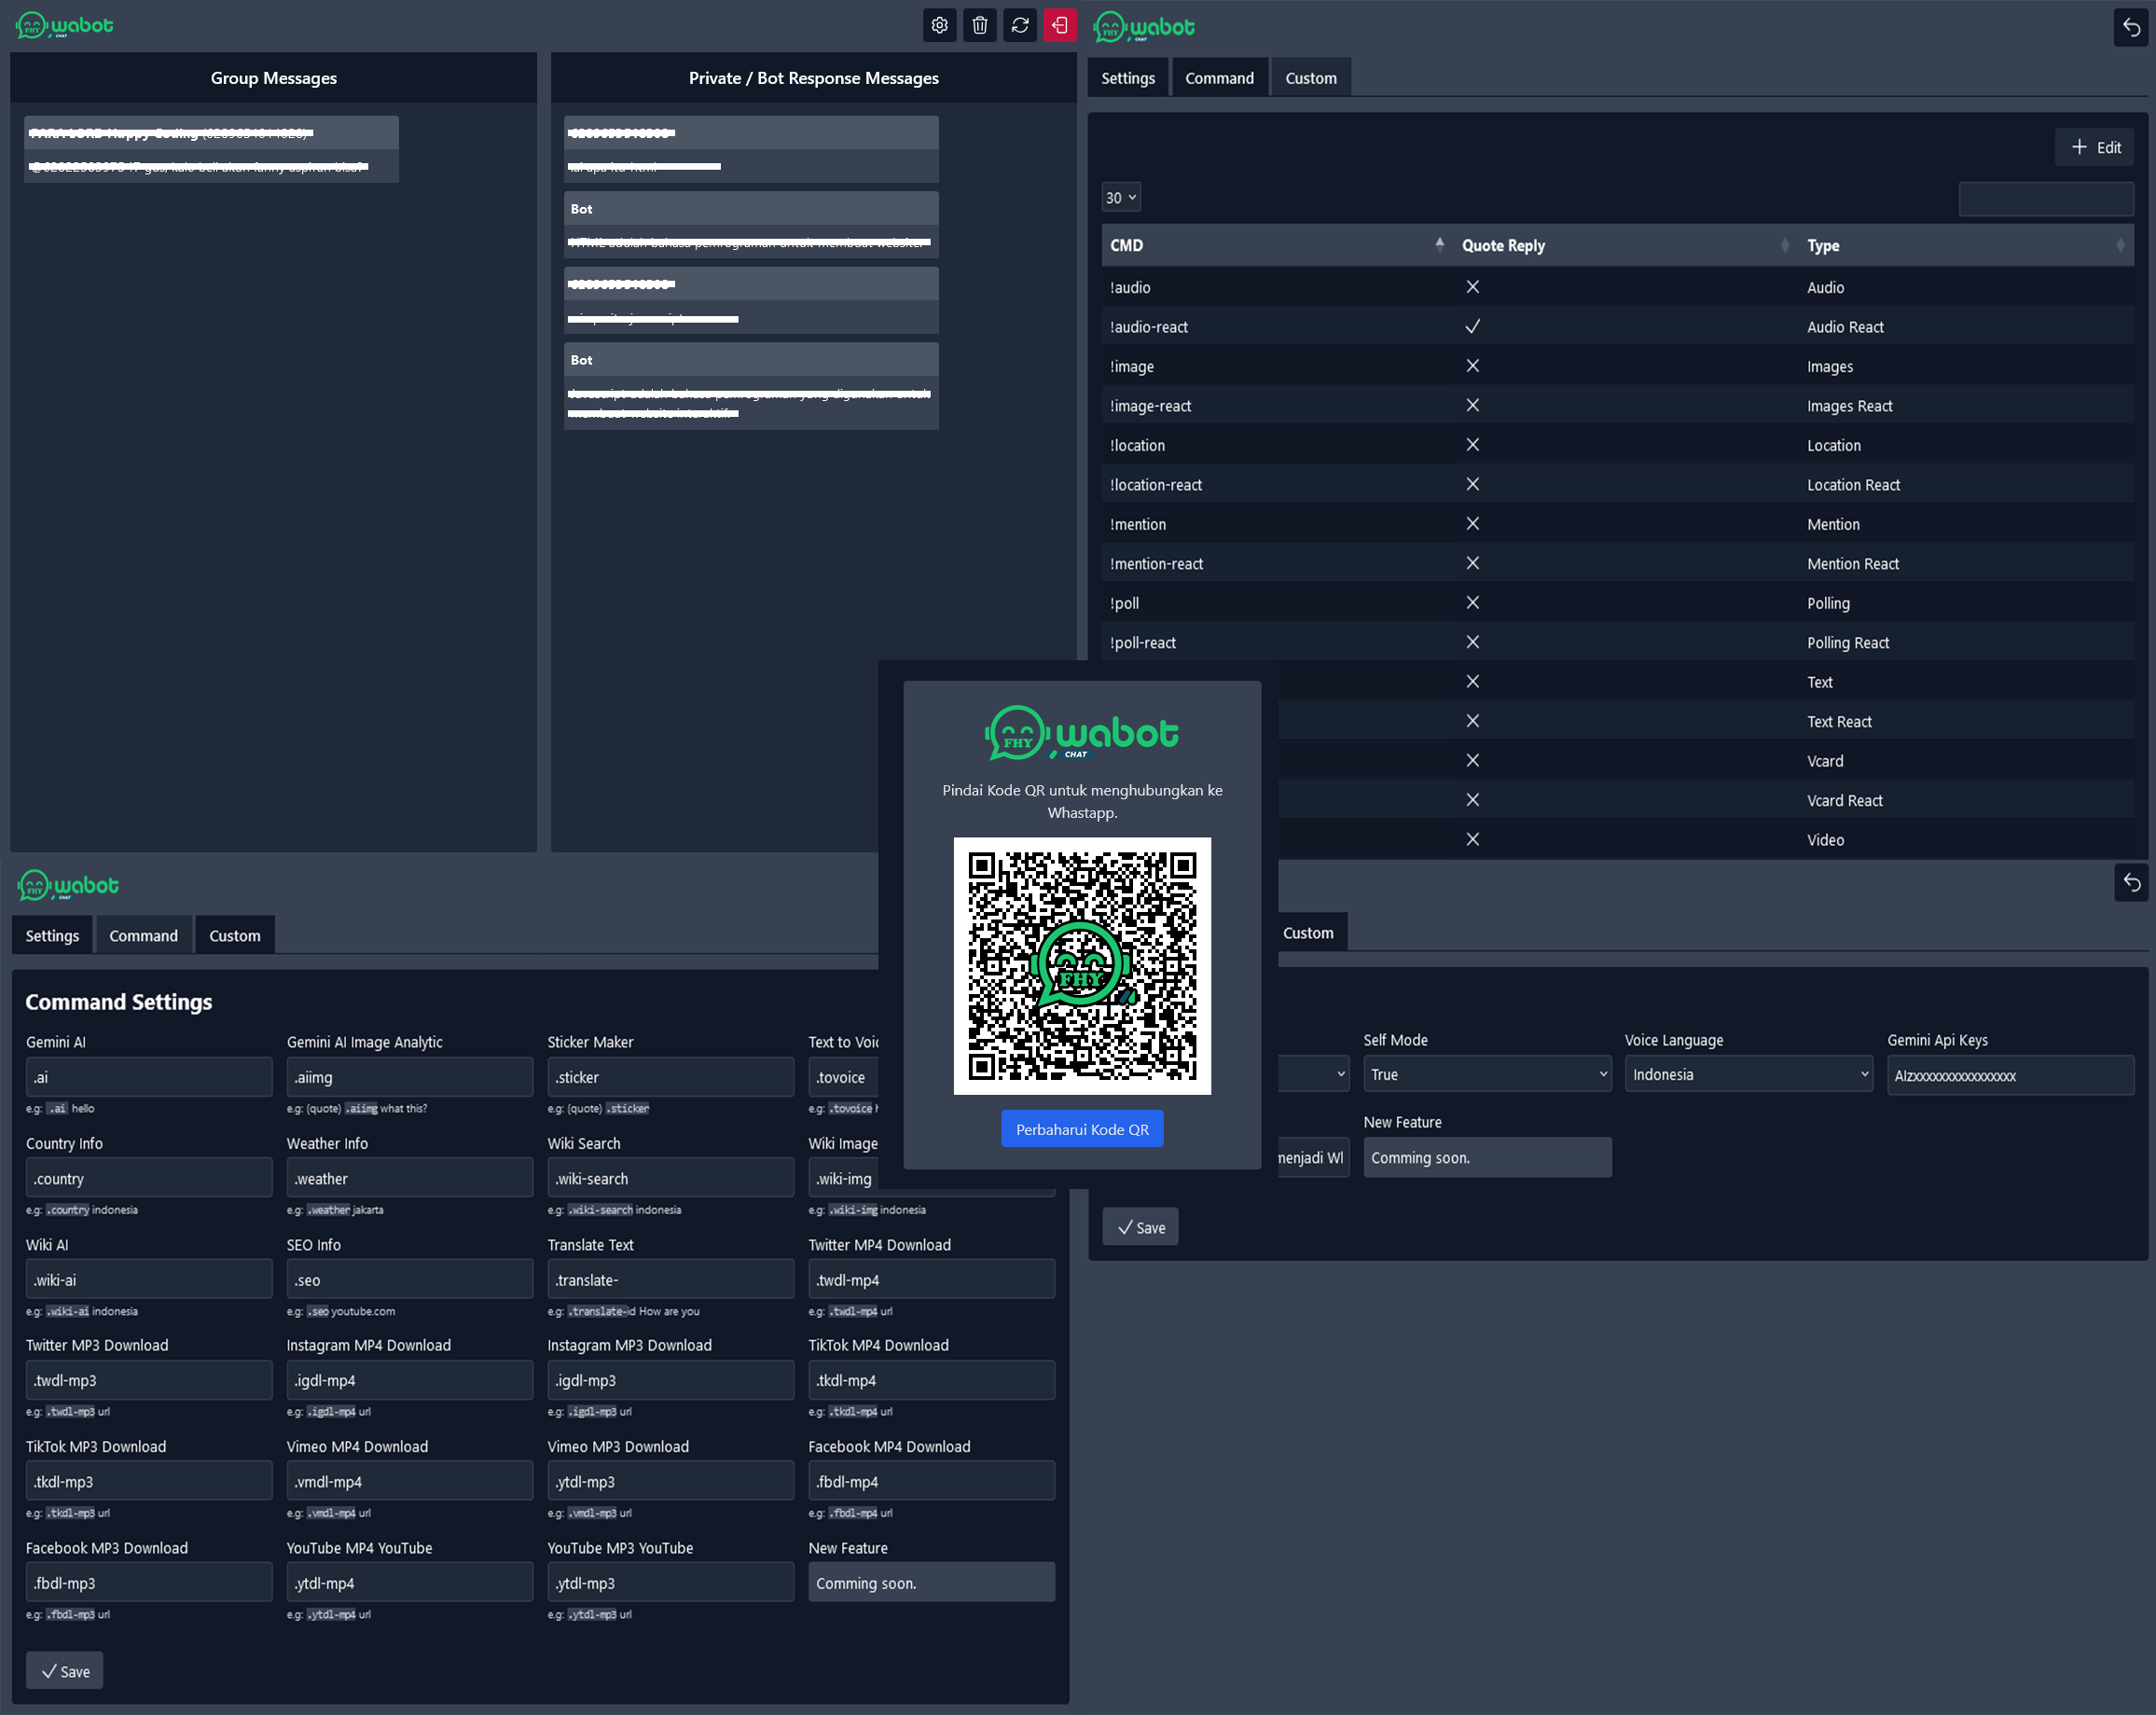Click the trash delete messages icon
The image size is (2156, 1715).
[x=979, y=26]
